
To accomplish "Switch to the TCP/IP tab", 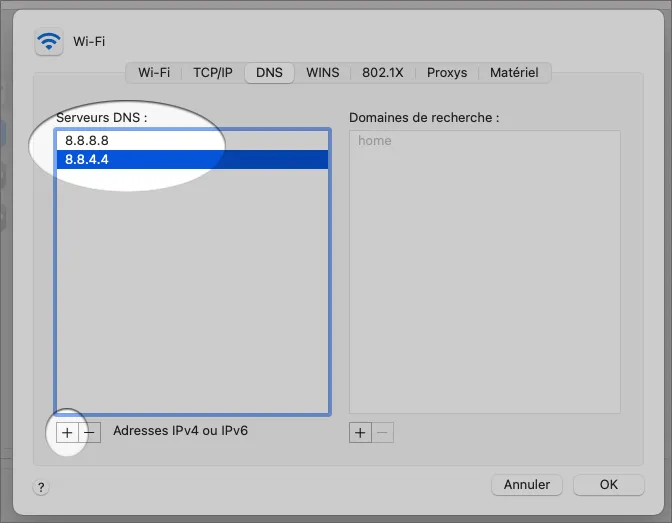I will coord(213,73).
